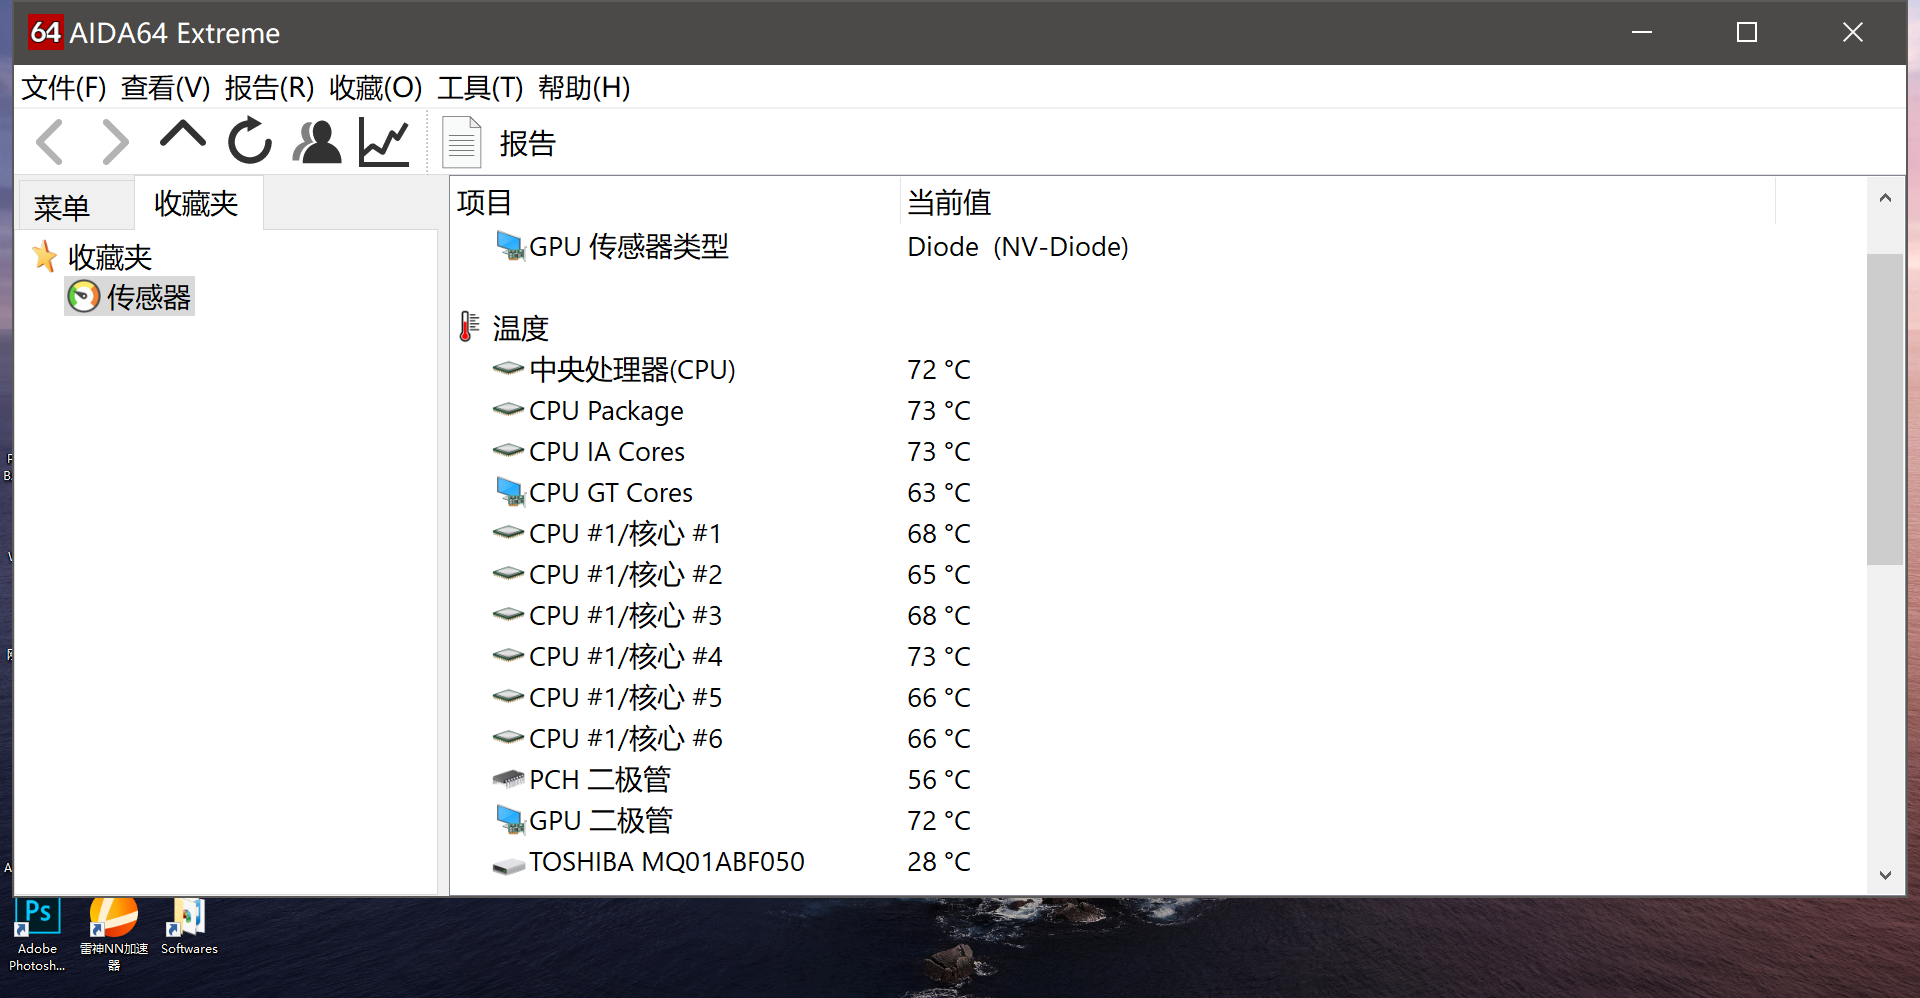Click chip icon of 核心 #6

[x=509, y=737]
